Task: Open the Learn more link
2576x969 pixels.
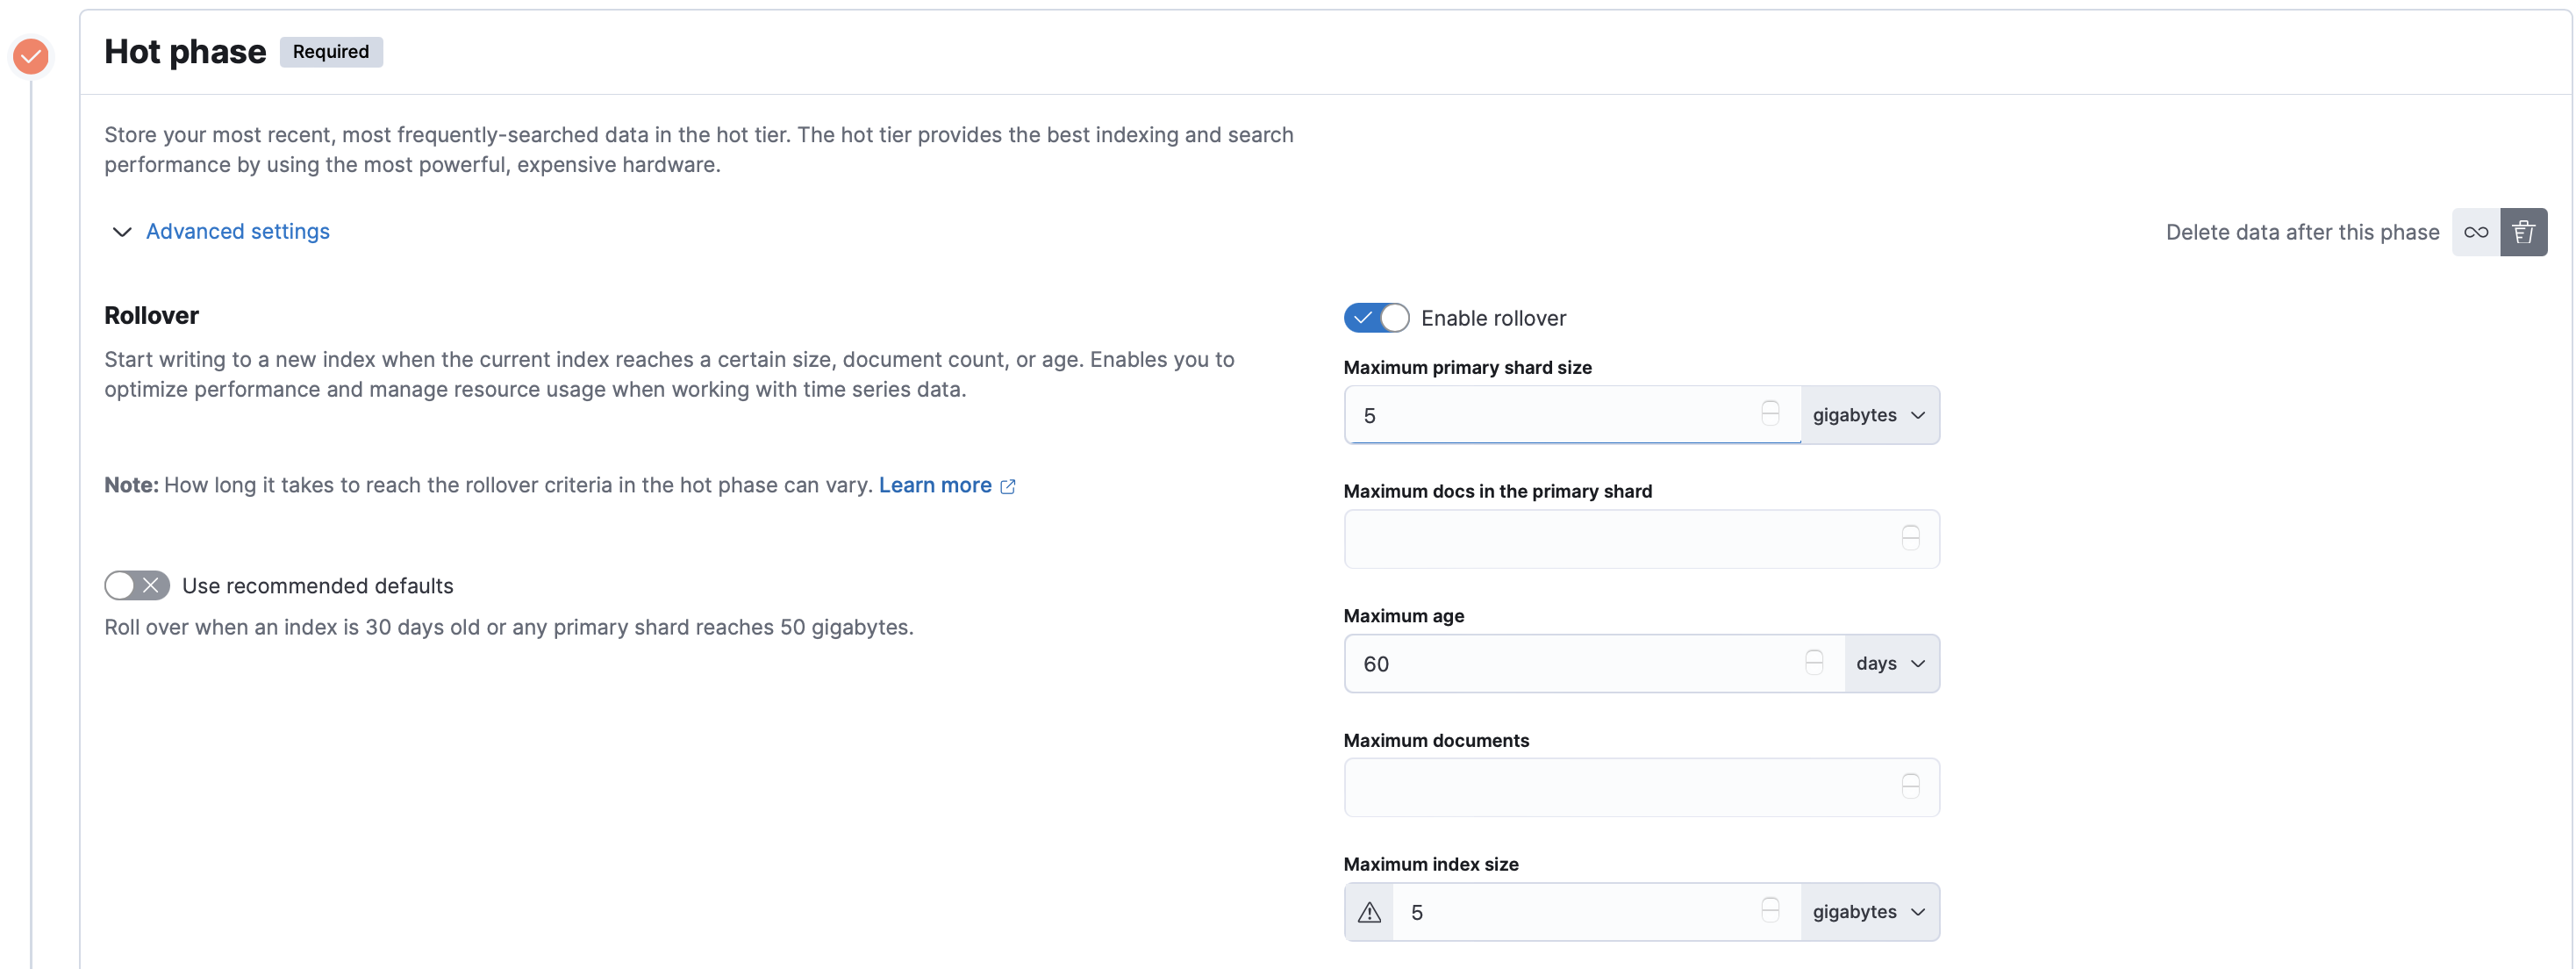Action: point(934,485)
